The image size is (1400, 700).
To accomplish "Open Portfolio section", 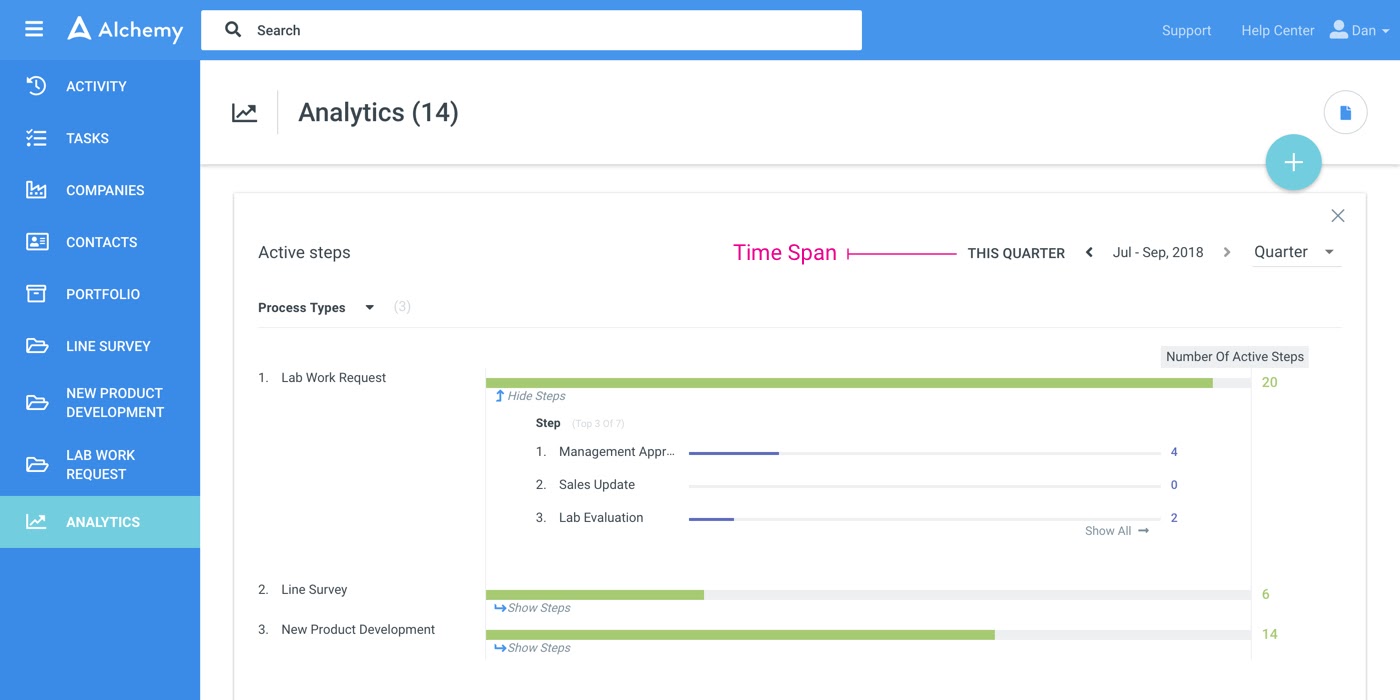I will [x=100, y=294].
